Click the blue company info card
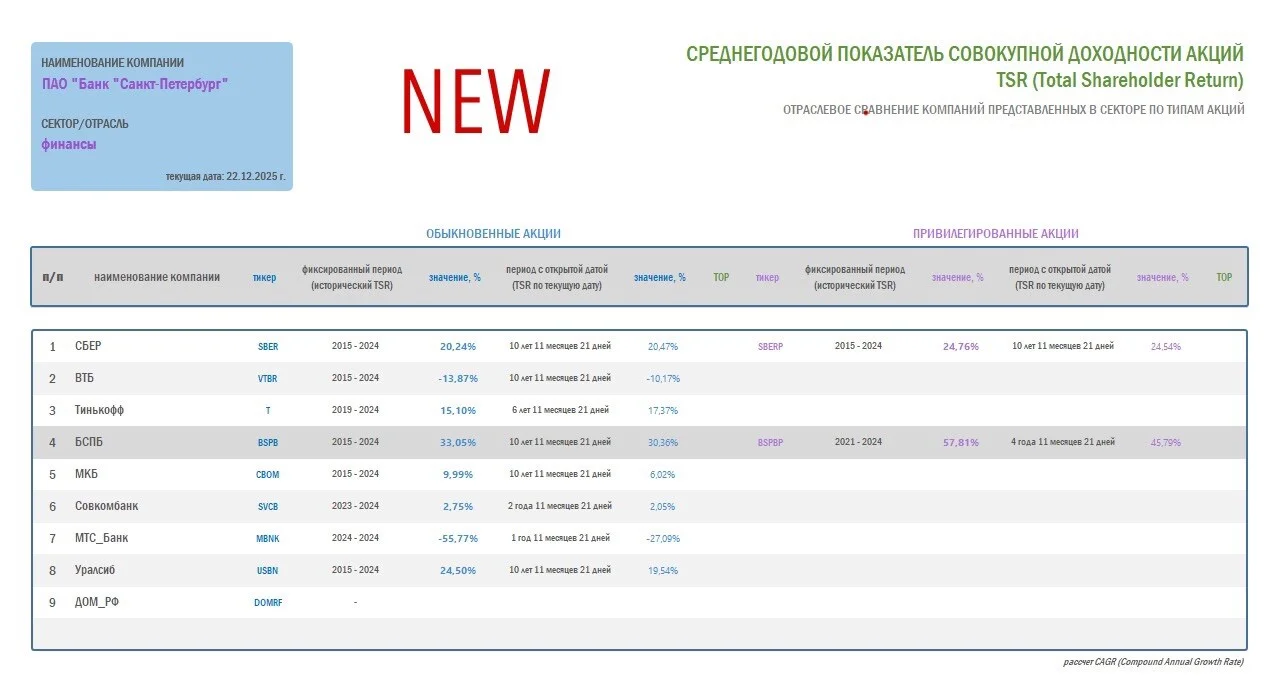Screen dimensions: 1281x693 coord(162,116)
